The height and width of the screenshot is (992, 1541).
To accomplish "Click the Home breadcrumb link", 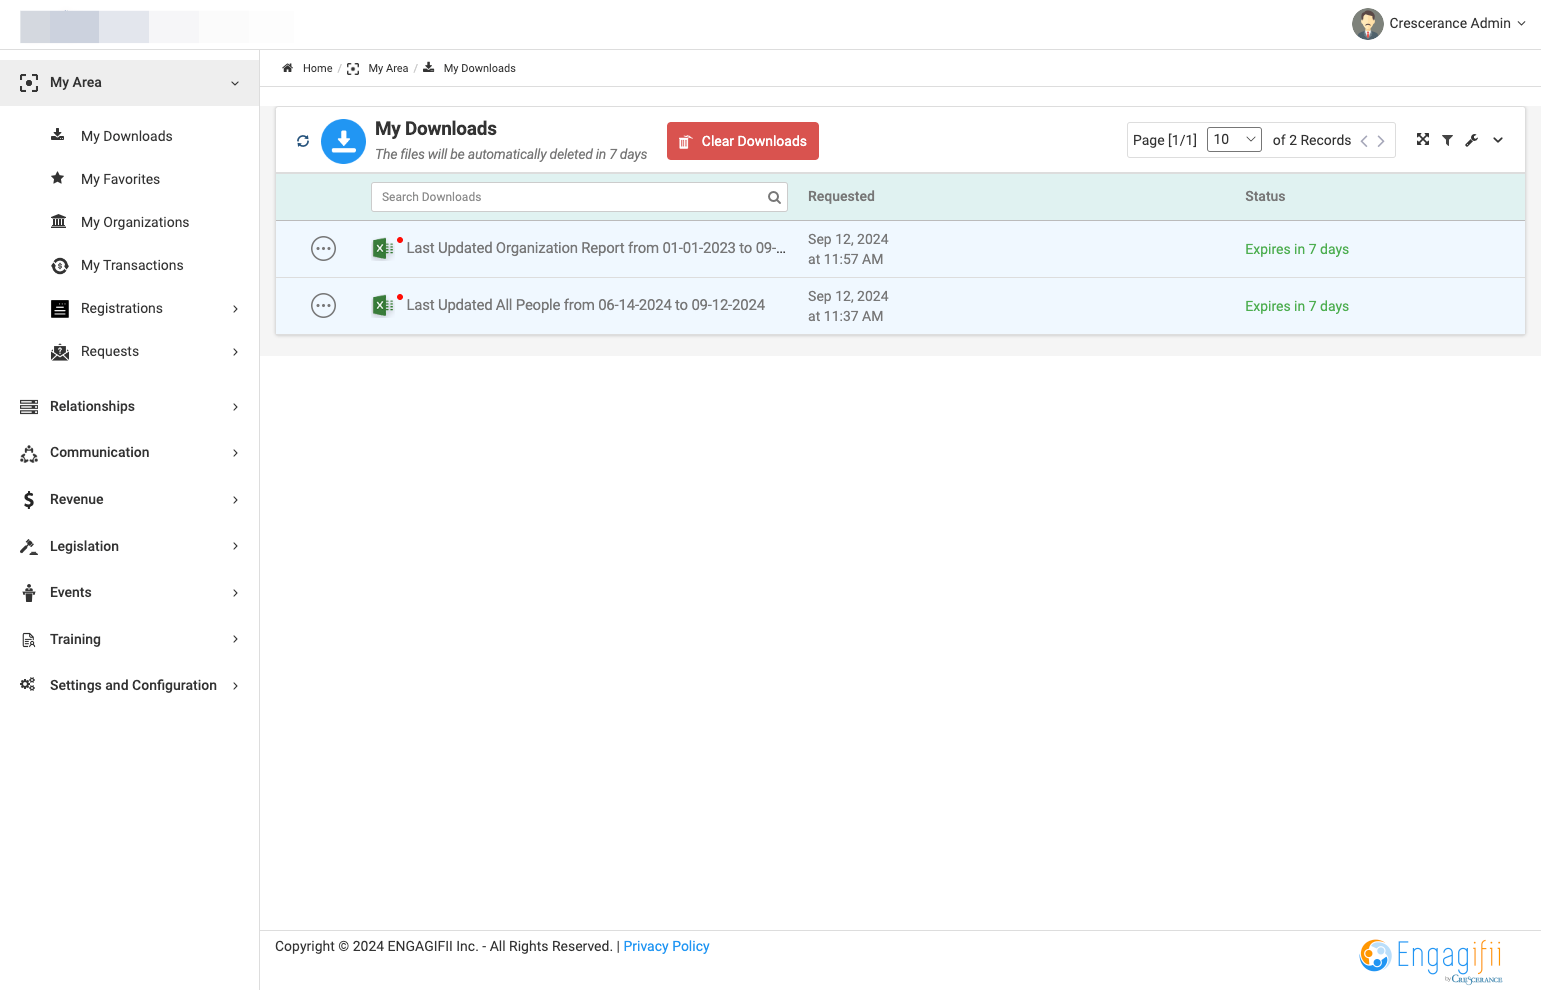I will [x=318, y=69].
